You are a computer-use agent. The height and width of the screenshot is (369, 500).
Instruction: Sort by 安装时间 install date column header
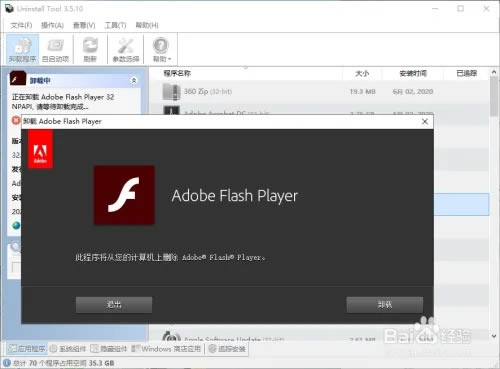(x=413, y=73)
